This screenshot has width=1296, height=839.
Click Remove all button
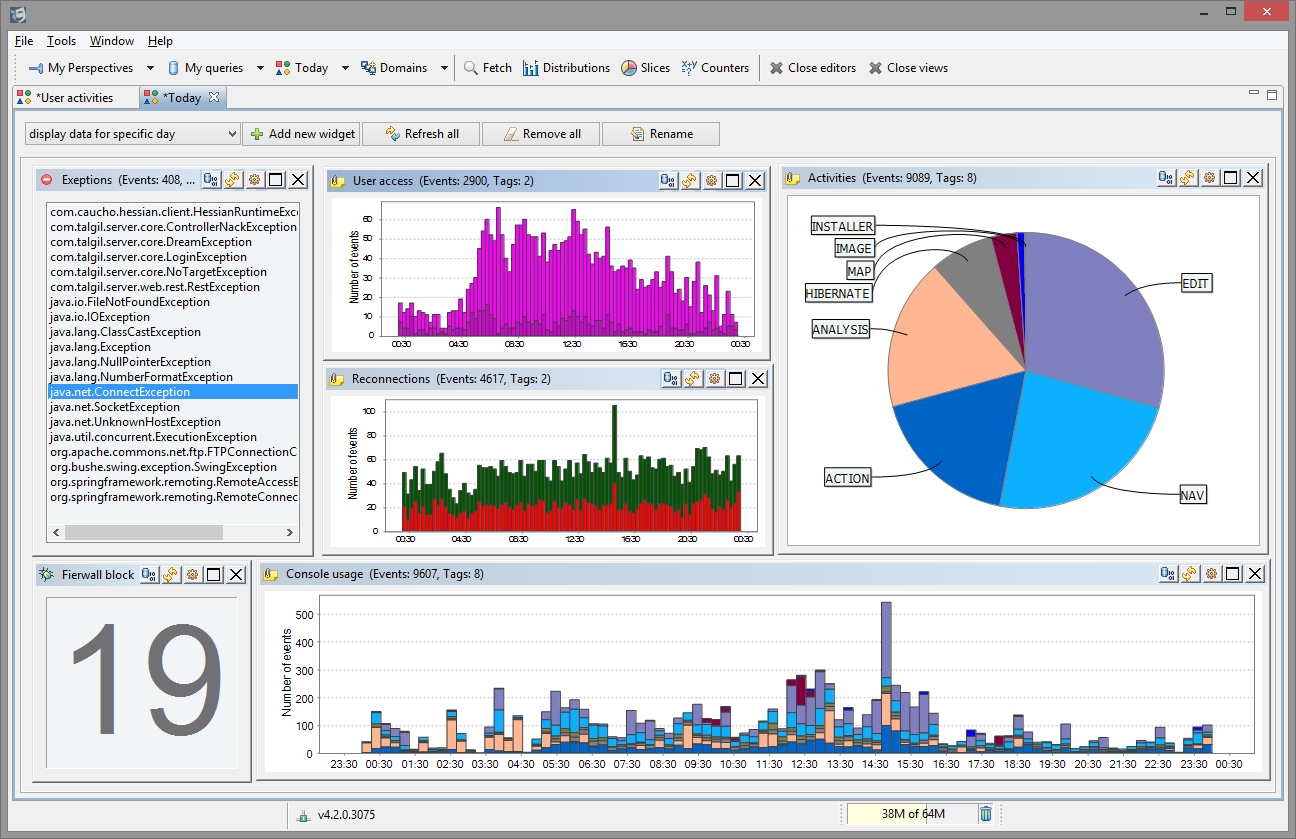click(x=541, y=134)
